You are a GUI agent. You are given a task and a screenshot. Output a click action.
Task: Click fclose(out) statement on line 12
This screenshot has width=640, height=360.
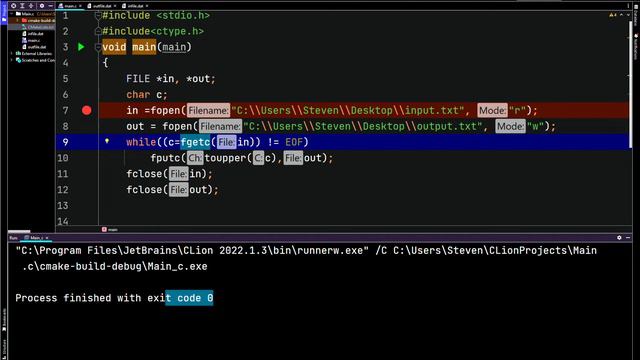pyautogui.click(x=172, y=190)
